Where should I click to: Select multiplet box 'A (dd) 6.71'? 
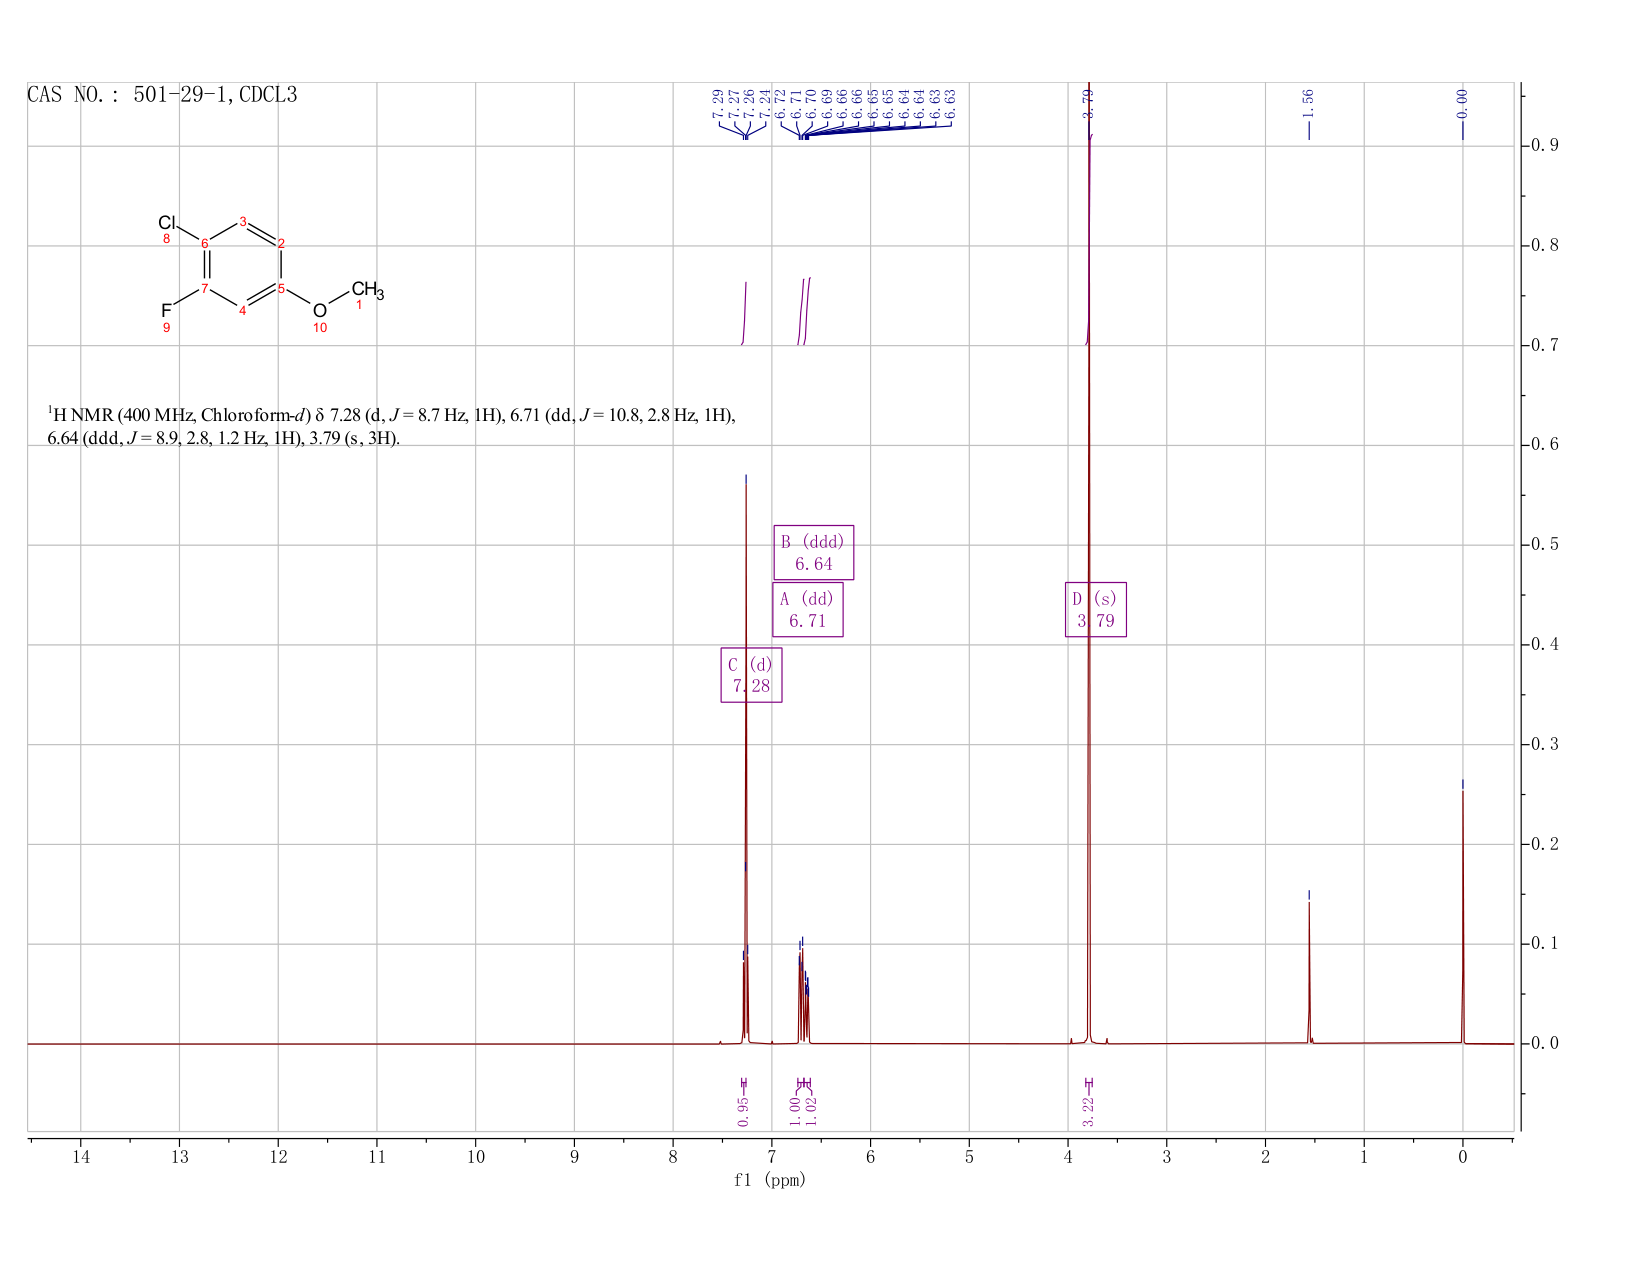coord(807,609)
